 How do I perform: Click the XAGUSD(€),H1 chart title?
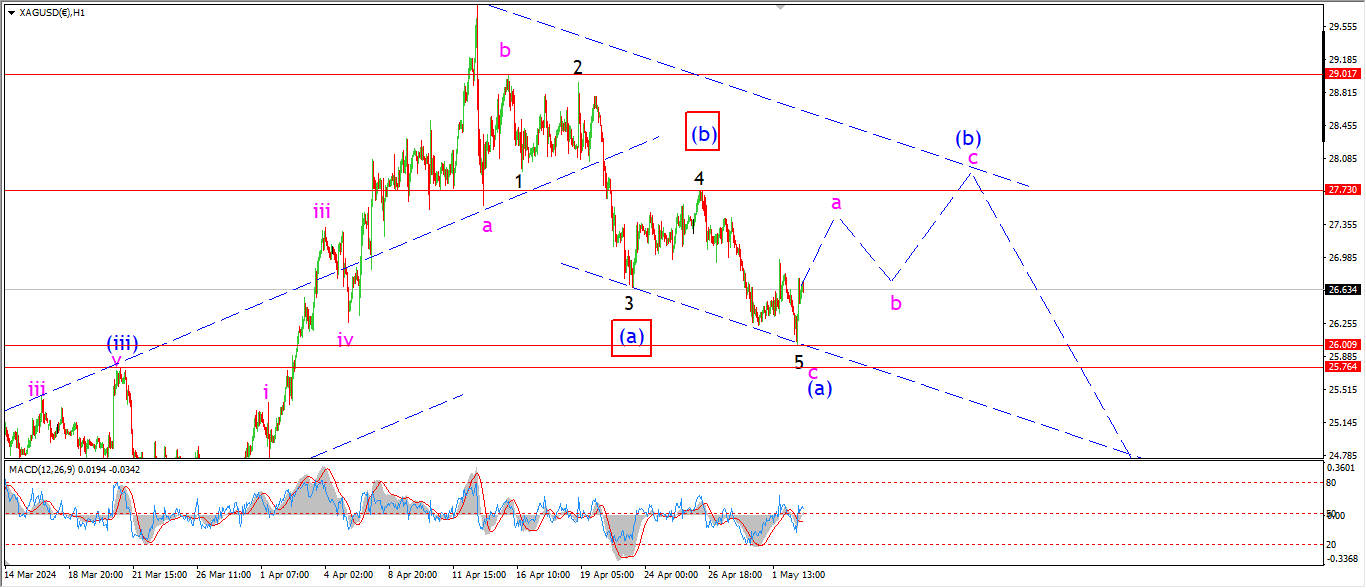click(52, 12)
